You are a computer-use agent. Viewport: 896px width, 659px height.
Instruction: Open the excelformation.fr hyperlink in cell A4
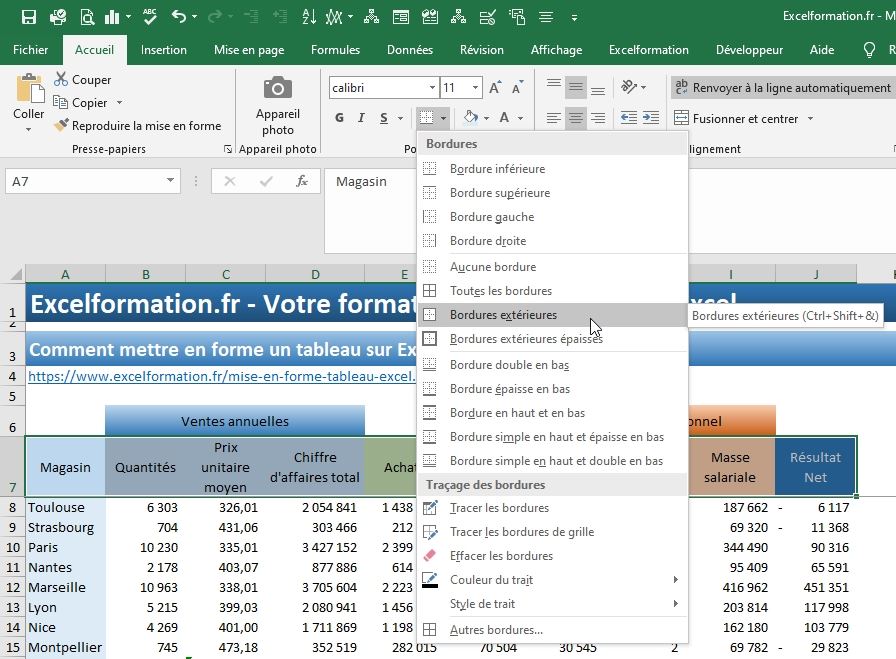click(222, 377)
